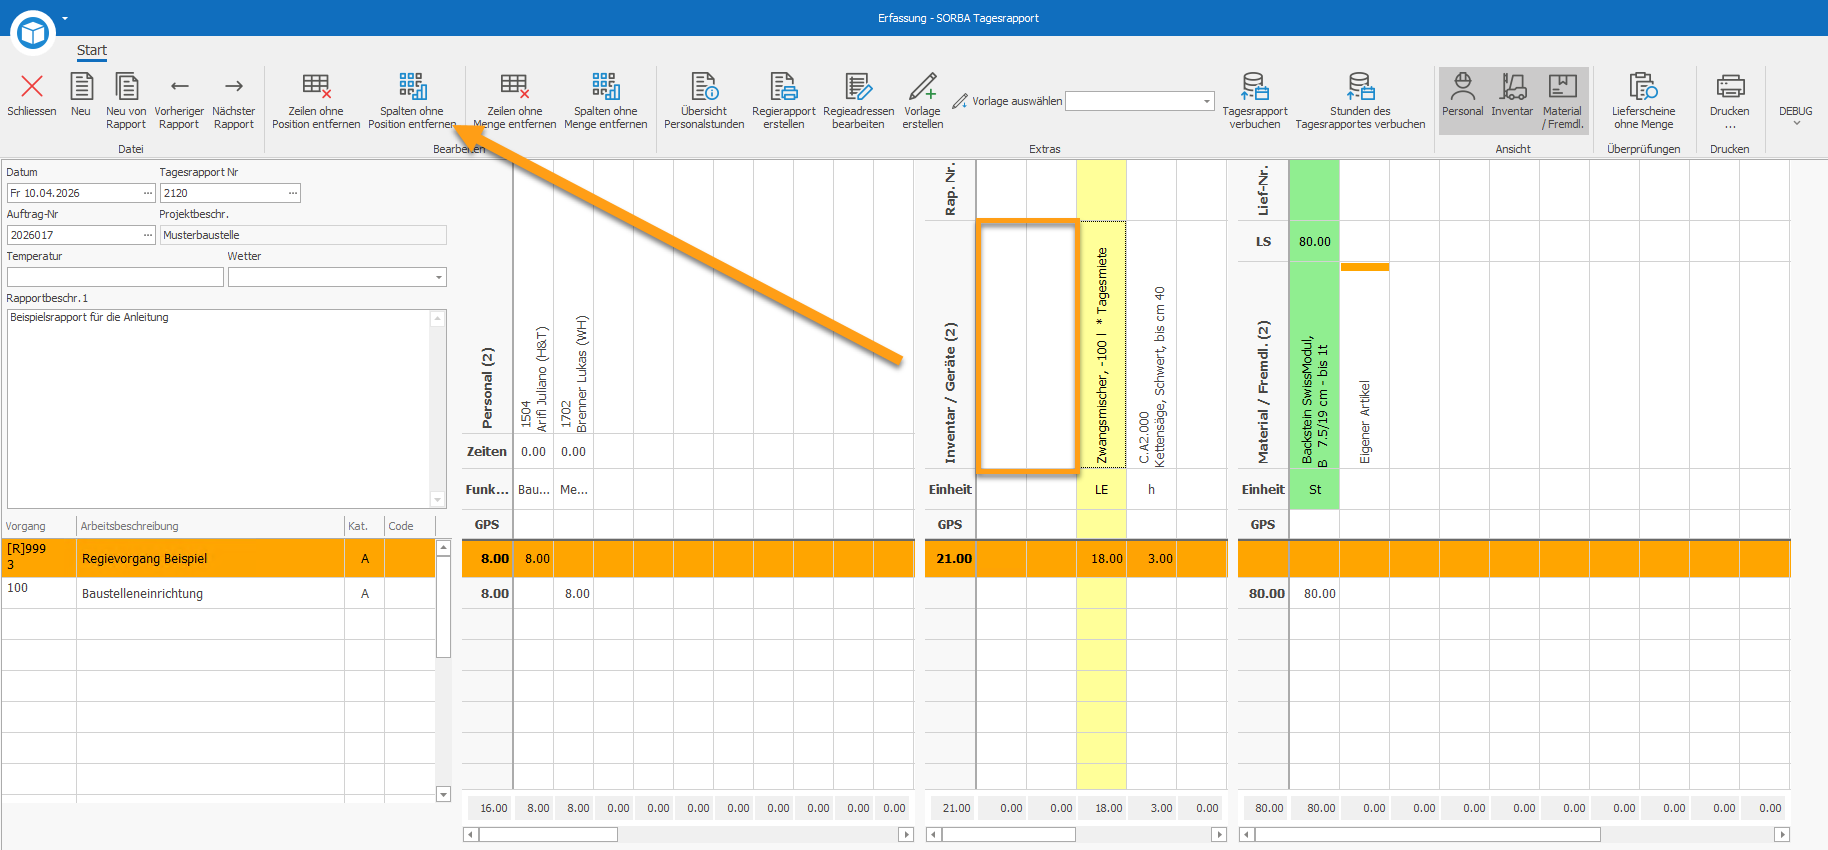Image resolution: width=1828 pixels, height=850 pixels.
Task: Expand the Wetter combo box
Action: [x=438, y=278]
